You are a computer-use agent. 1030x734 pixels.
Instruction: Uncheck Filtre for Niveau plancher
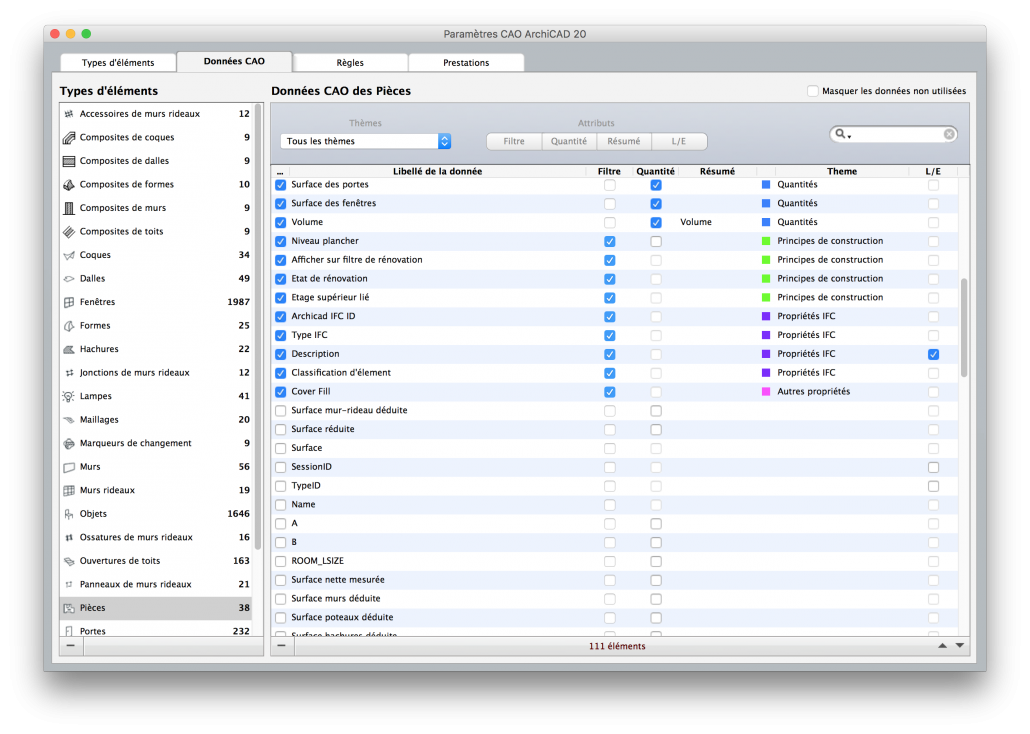610,242
